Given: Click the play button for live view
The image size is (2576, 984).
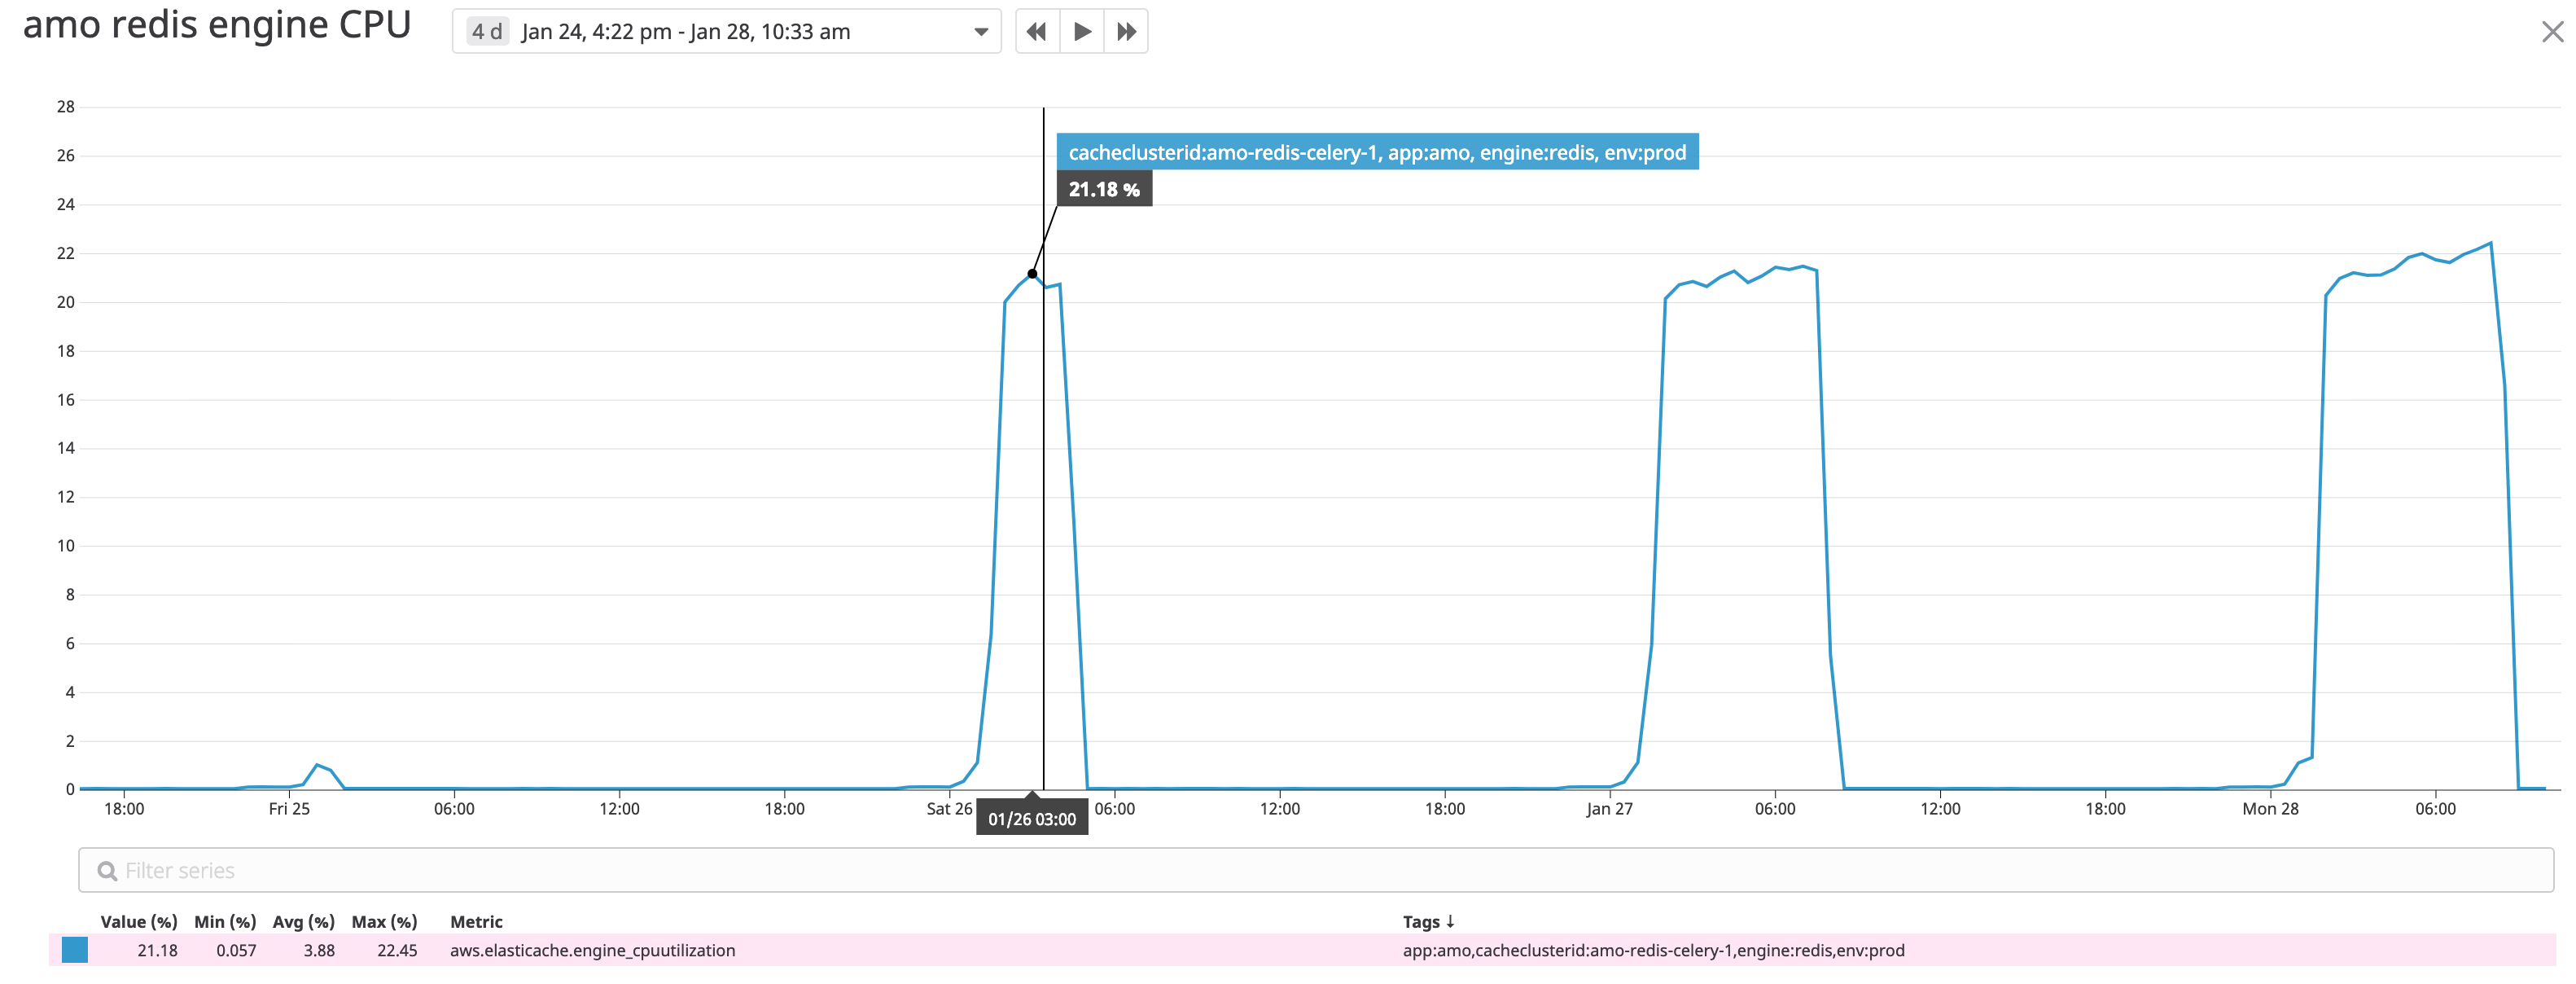Looking at the screenshot, I should point(1082,31).
